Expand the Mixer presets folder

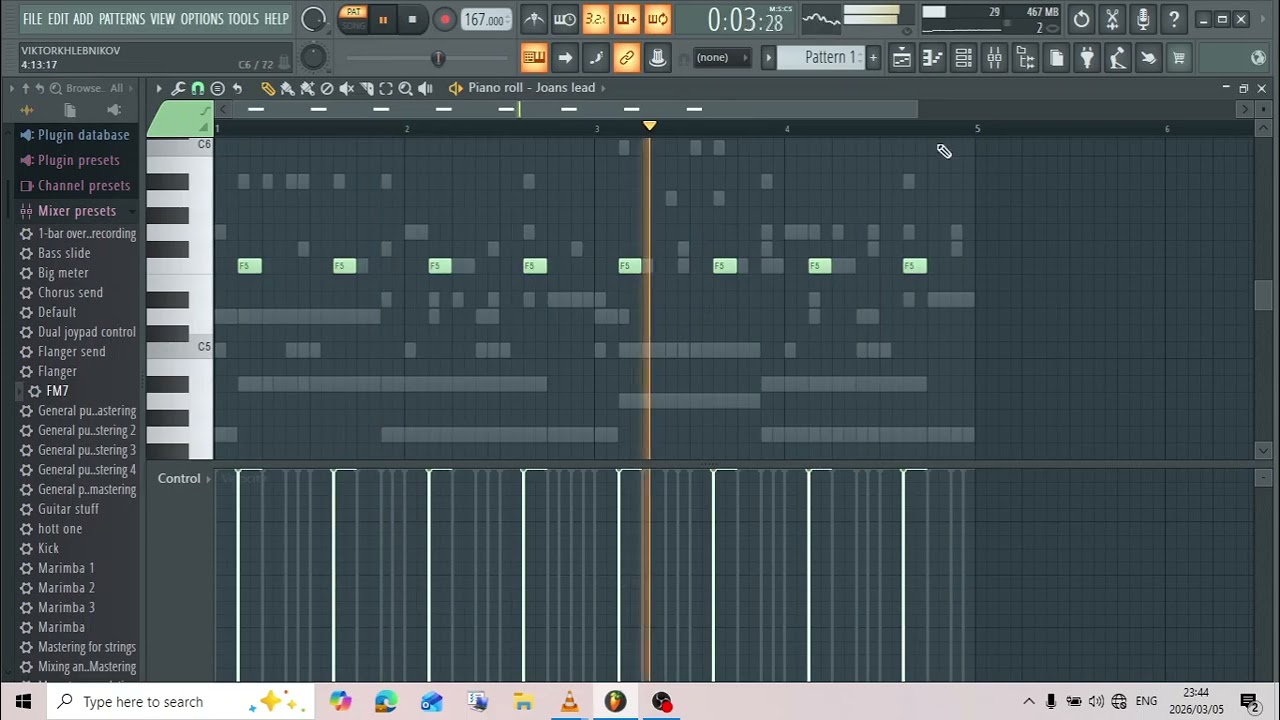pyautogui.click(x=77, y=211)
